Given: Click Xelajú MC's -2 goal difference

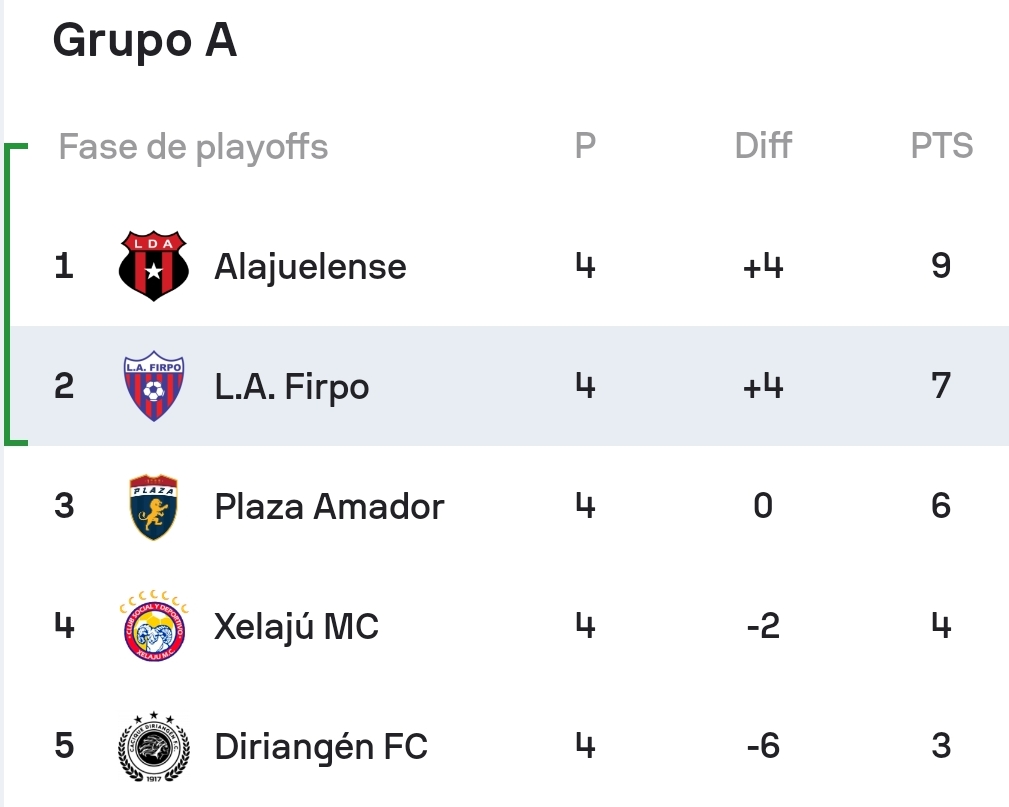Looking at the screenshot, I should 763,626.
